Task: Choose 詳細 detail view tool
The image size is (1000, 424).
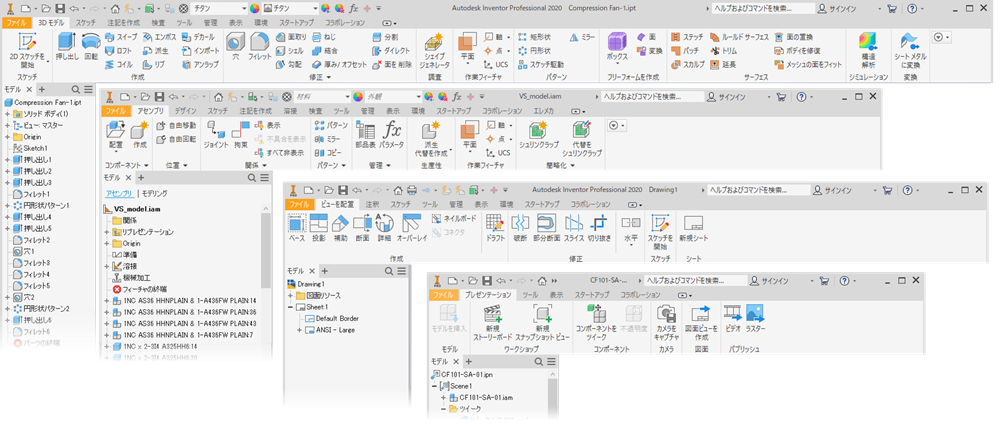Action: 384,228
